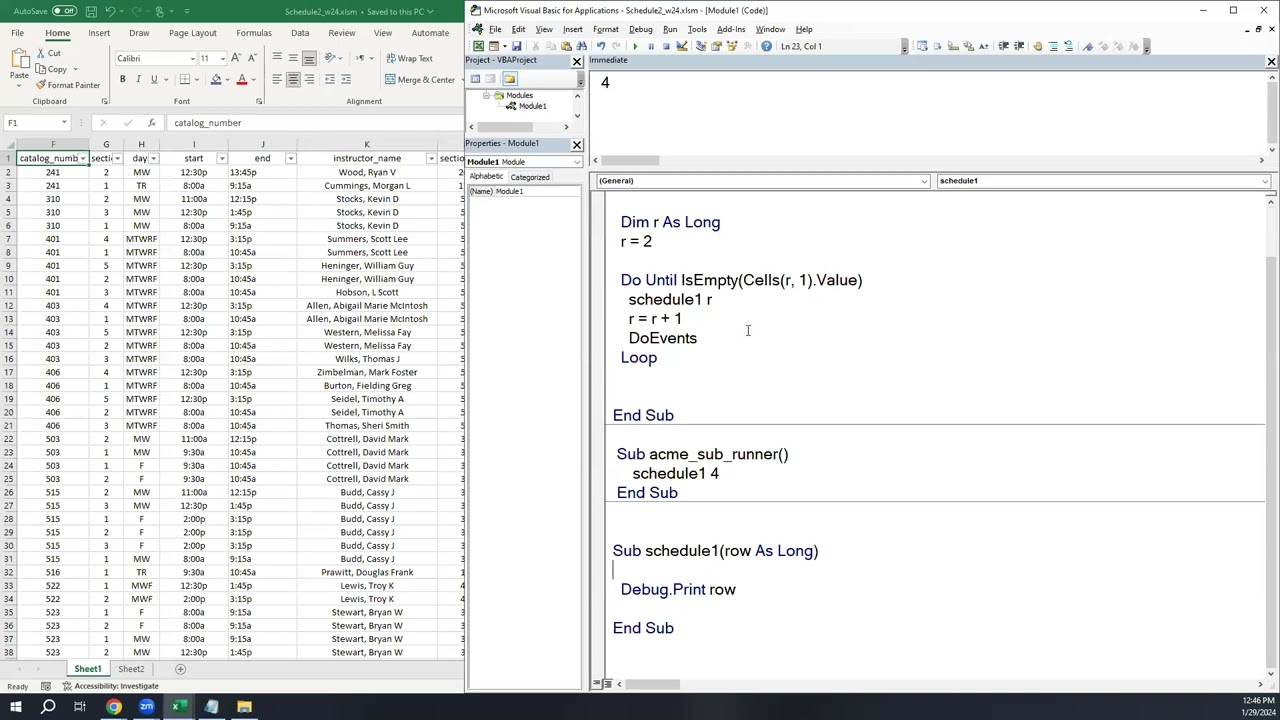Image resolution: width=1280 pixels, height=720 pixels.
Task: Open Chrome from the Windows taskbar
Action: tap(114, 707)
